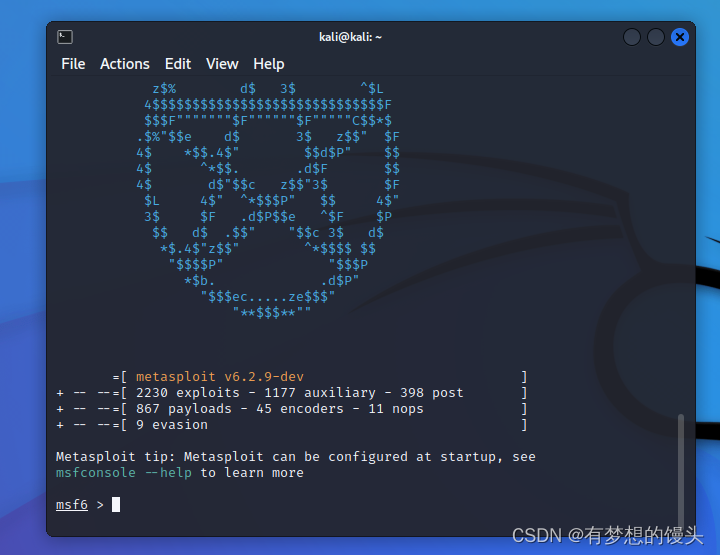Screen dimensions: 720x555
Task: Close the terminal with the blue X button
Action: [680, 37]
